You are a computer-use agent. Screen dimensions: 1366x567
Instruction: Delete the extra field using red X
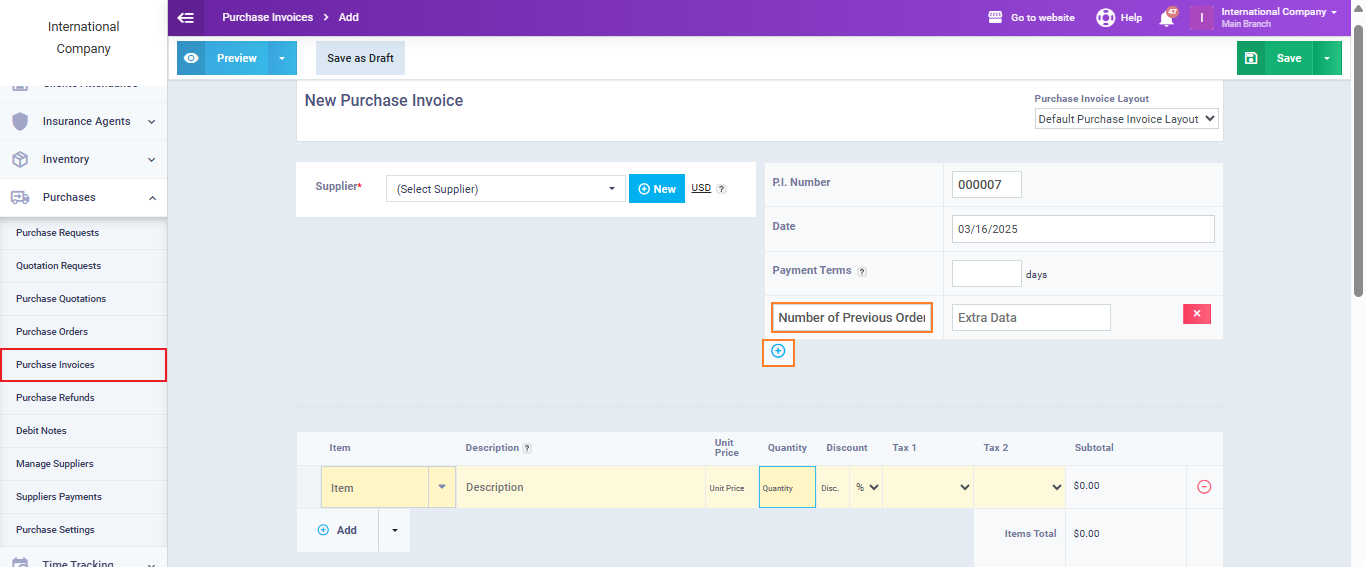(1196, 314)
